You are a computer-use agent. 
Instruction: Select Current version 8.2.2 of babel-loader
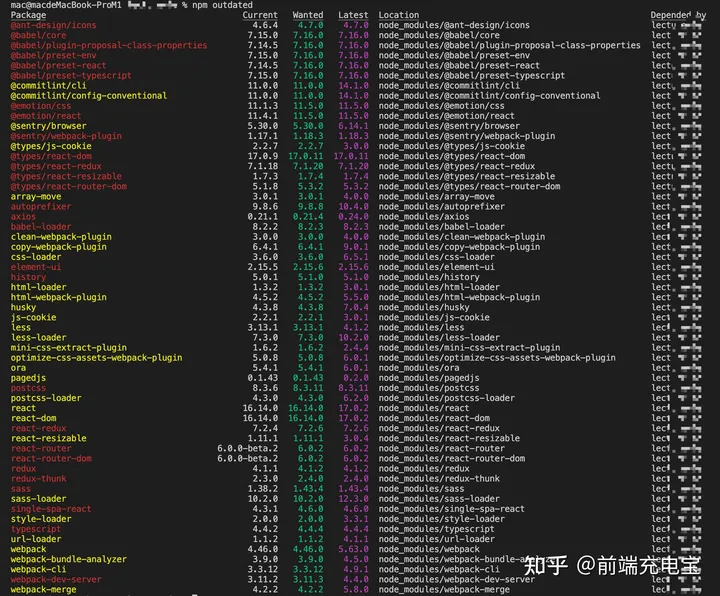point(265,227)
